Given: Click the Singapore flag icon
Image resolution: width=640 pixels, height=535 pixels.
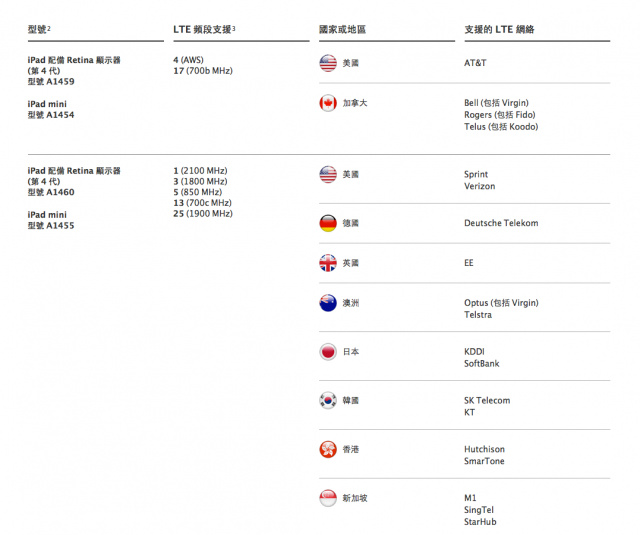Looking at the screenshot, I should pyautogui.click(x=328, y=498).
